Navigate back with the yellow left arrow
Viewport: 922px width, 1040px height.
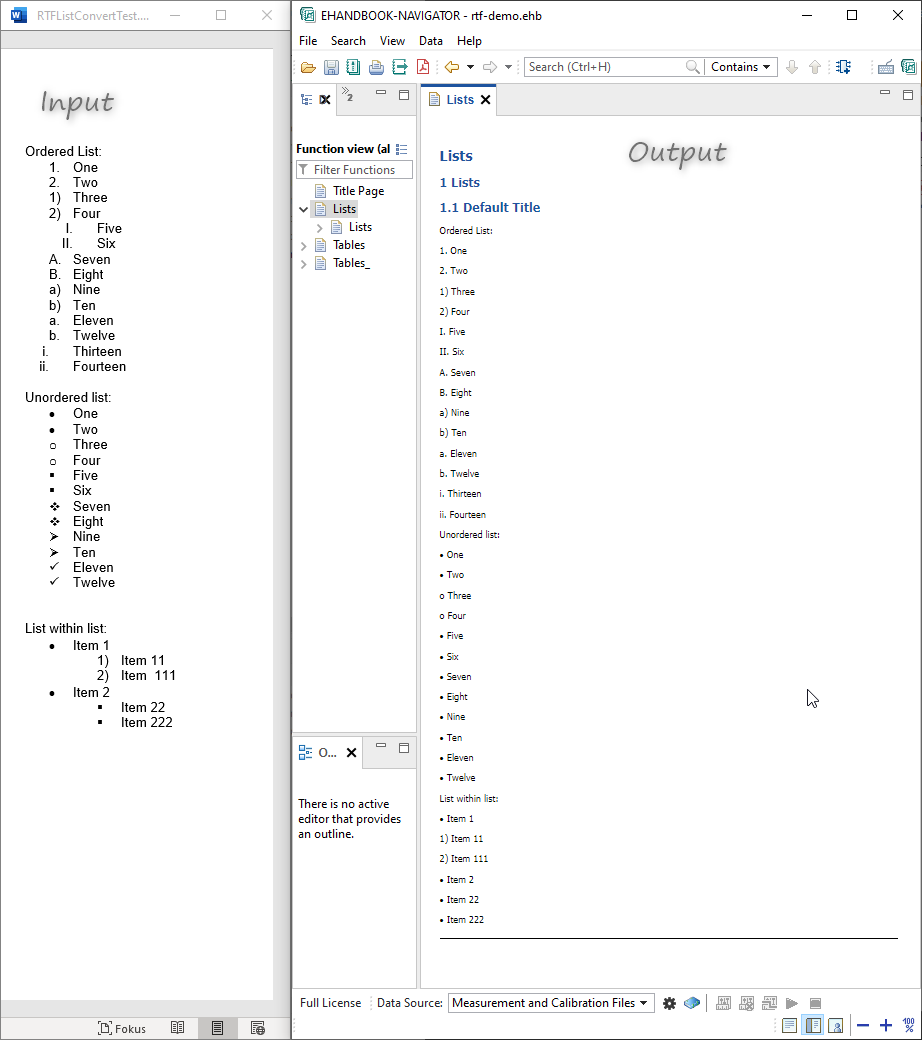click(x=451, y=67)
